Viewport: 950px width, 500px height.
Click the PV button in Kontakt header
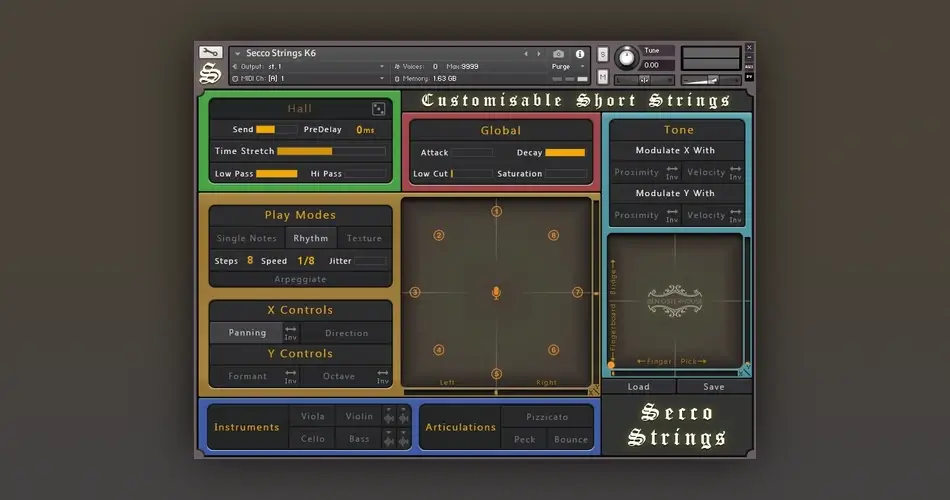coord(749,77)
